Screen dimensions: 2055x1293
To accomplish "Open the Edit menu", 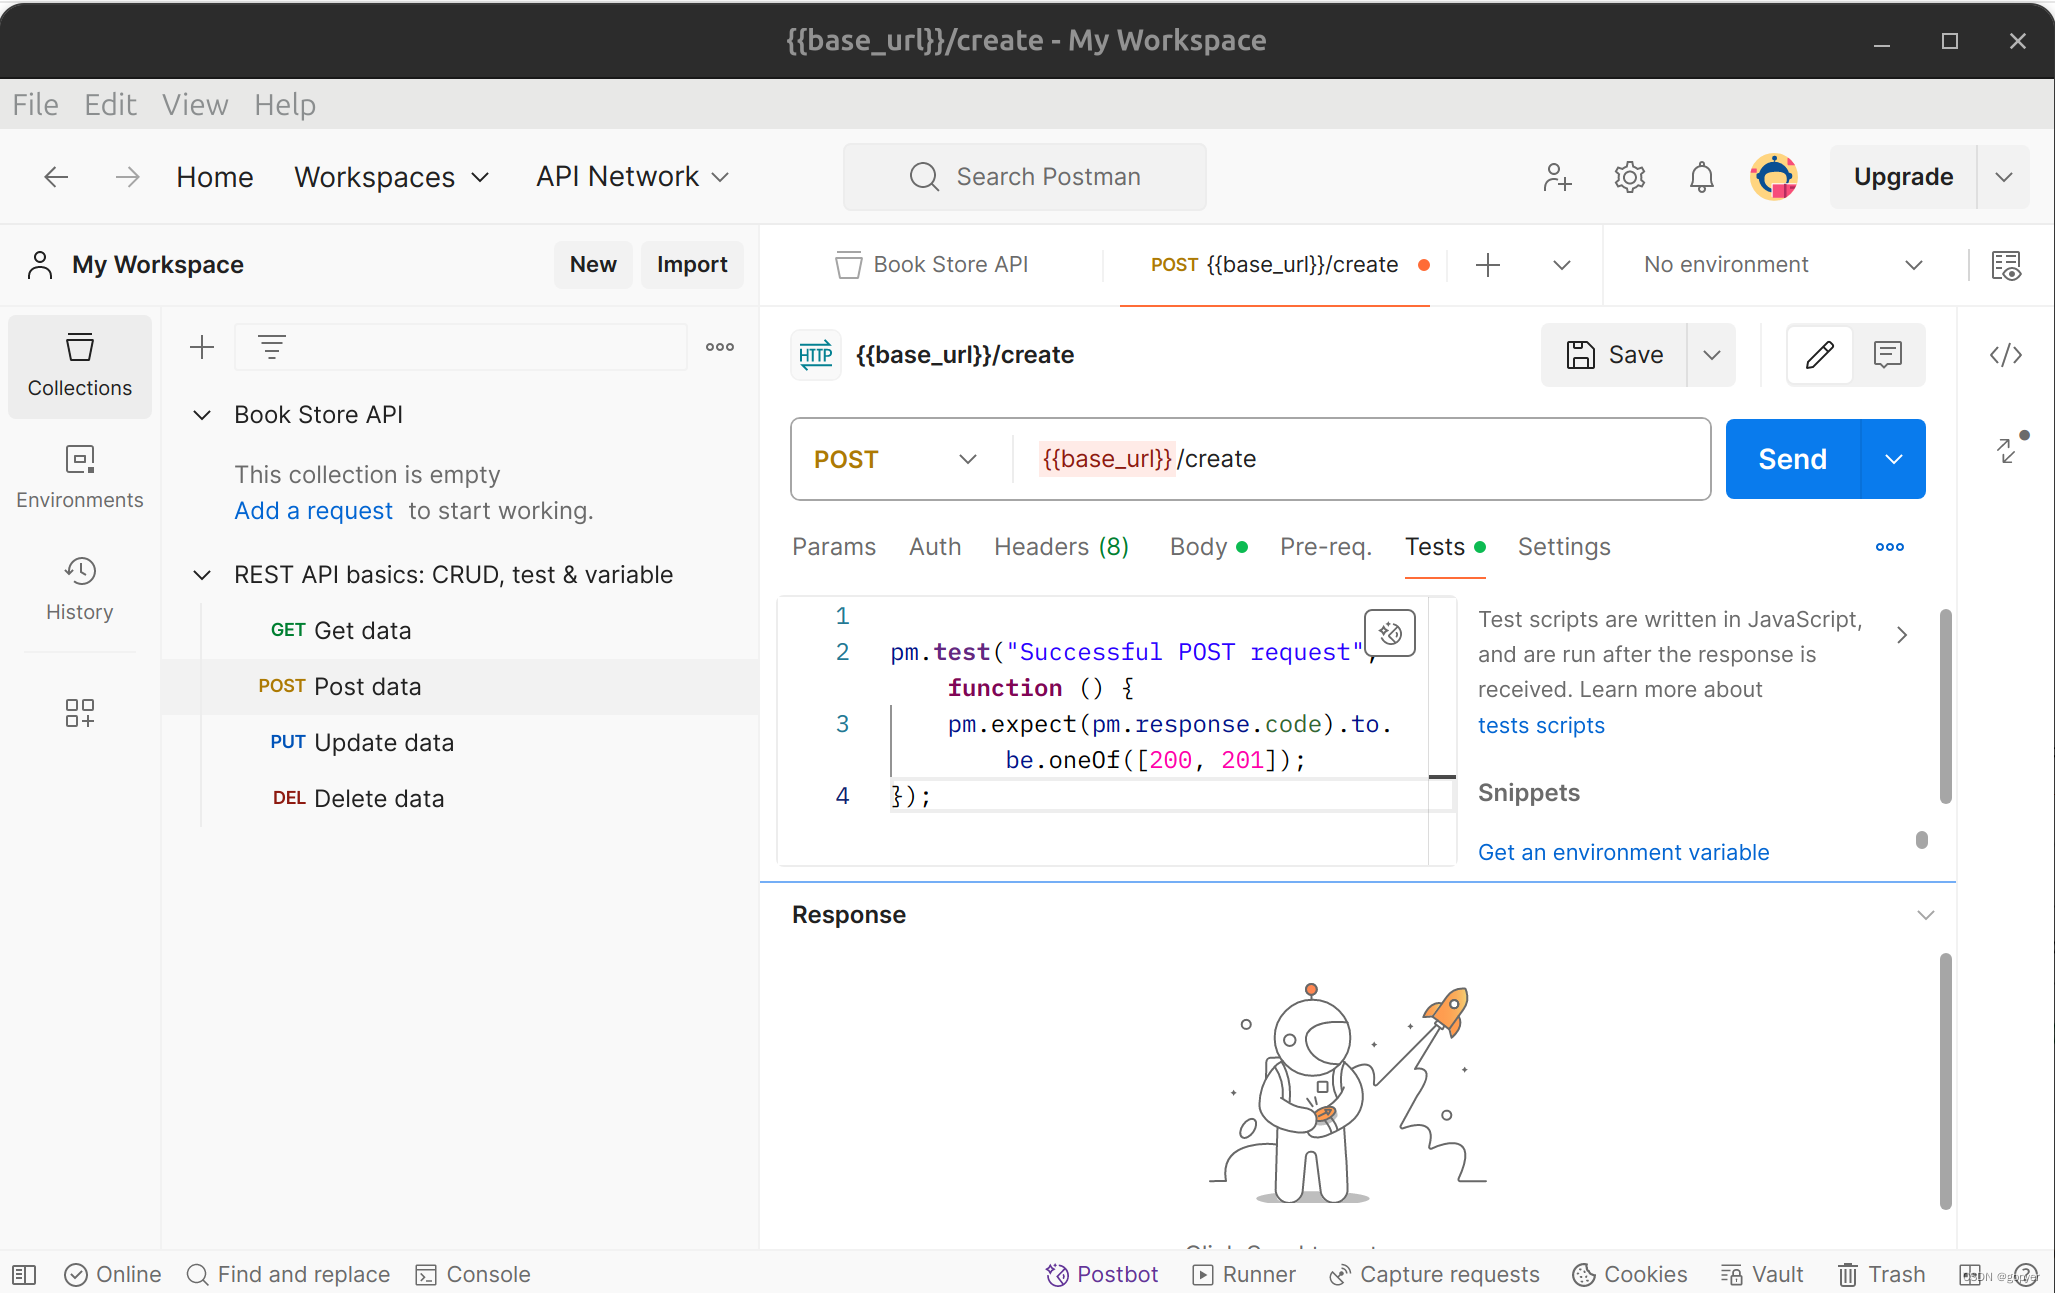I will [110, 105].
